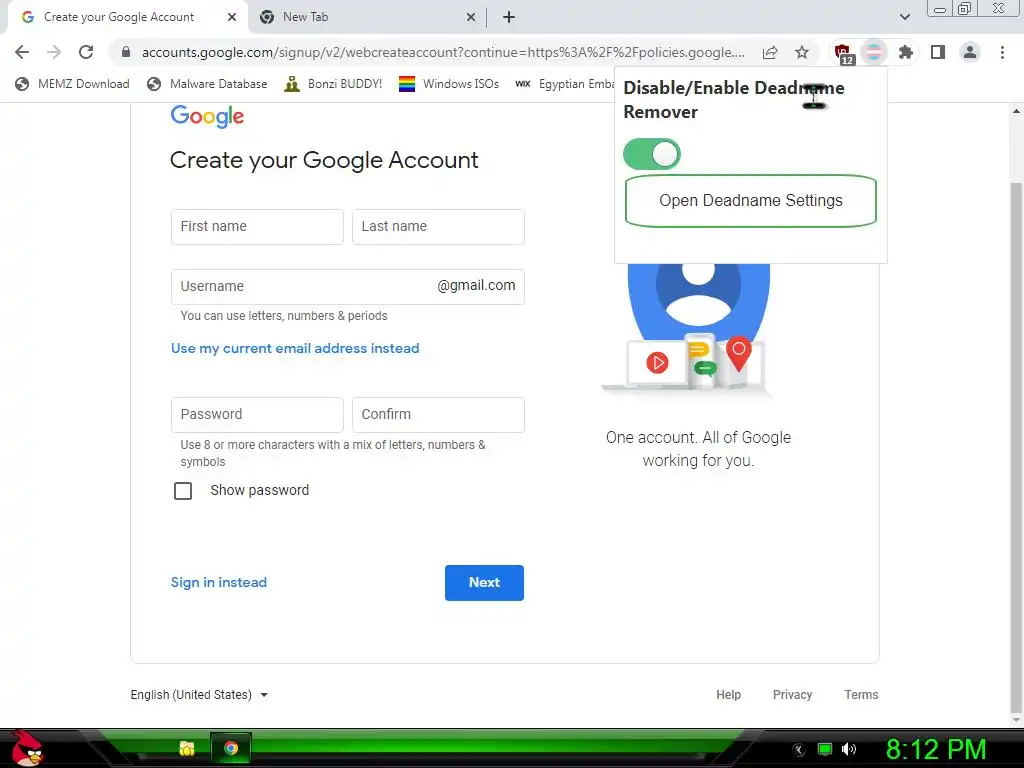Screen dimensions: 1024x768
Task: Click the forward navigation arrow
Action: [54, 52]
